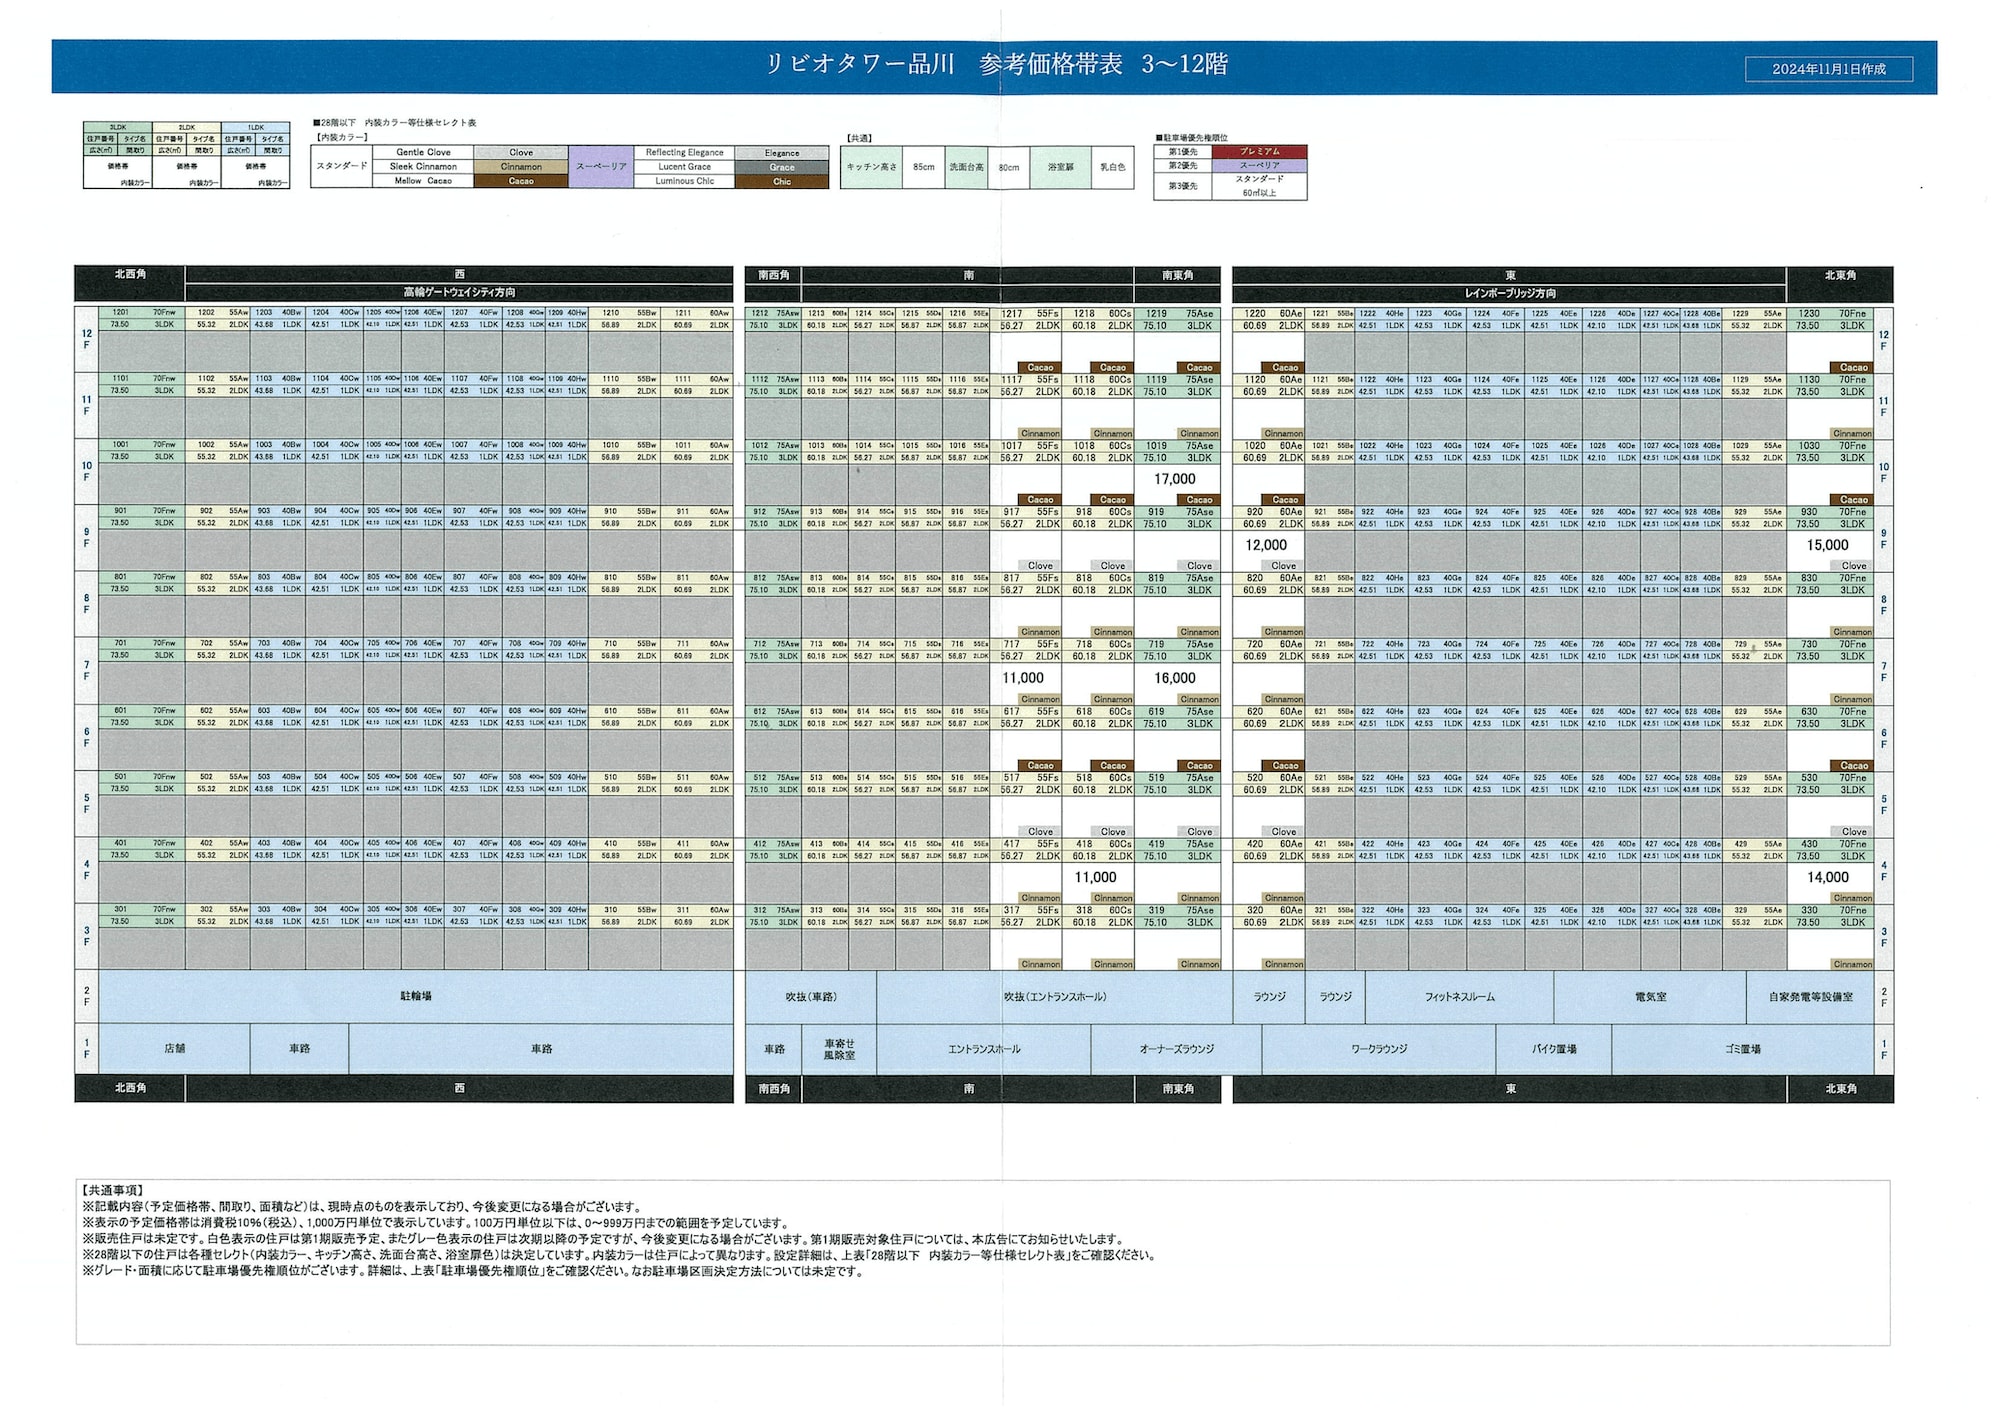Click the '吹抜(車路)' cell on 2F

tap(811, 997)
